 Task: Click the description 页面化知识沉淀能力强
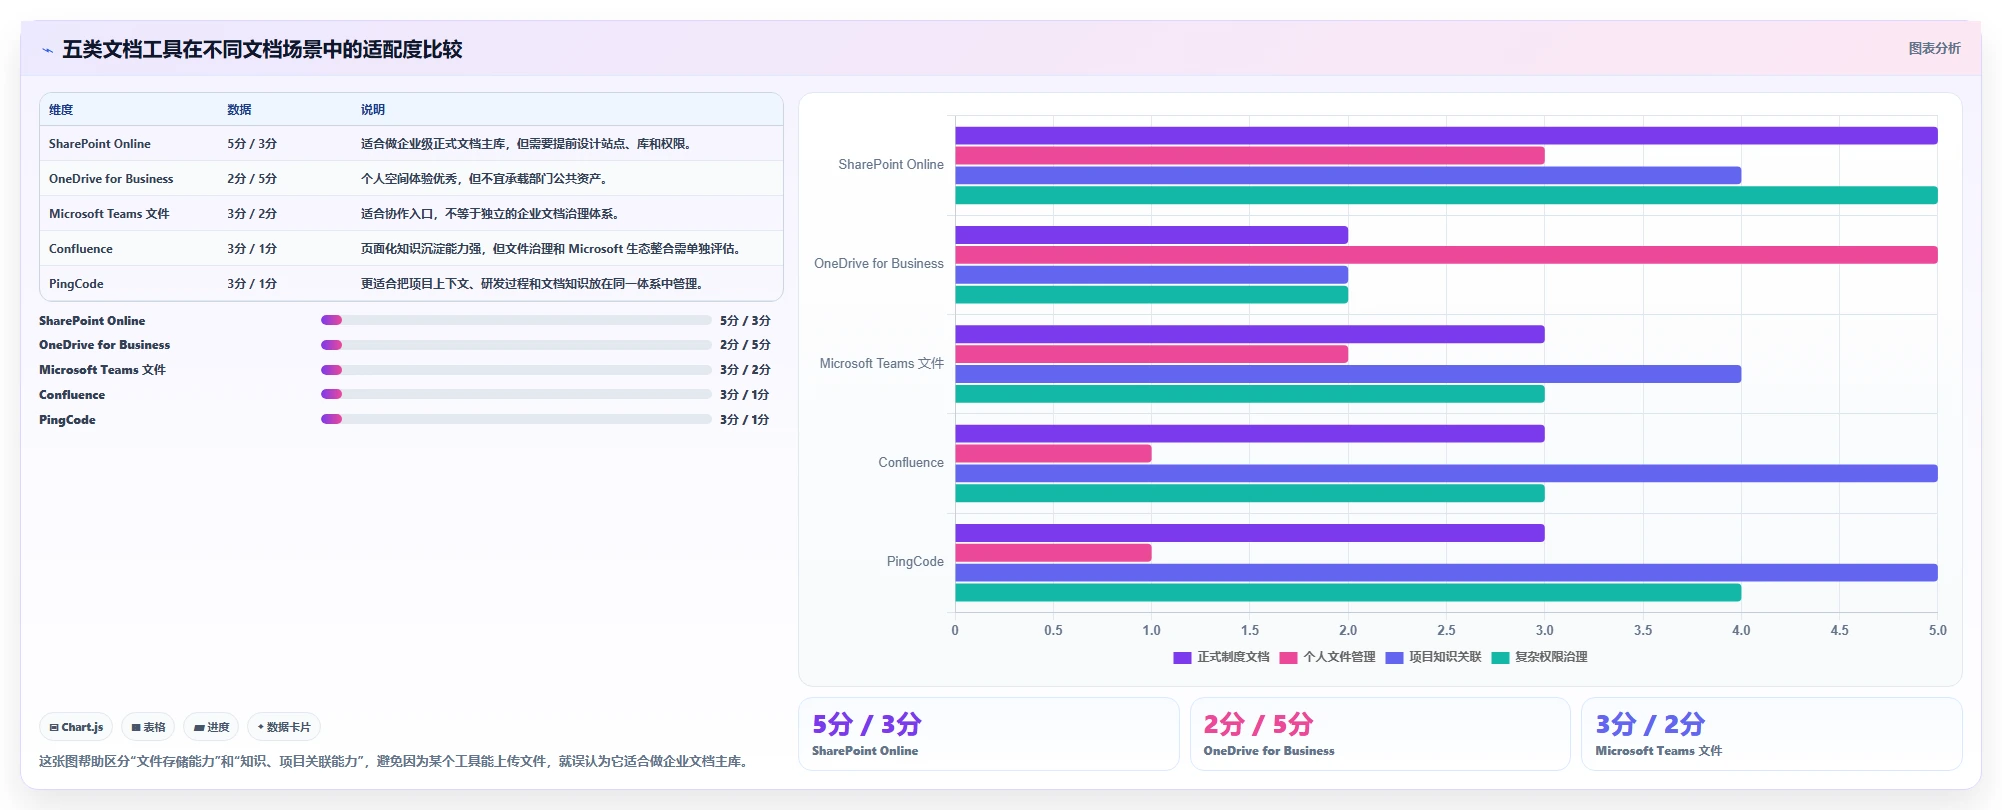553,249
